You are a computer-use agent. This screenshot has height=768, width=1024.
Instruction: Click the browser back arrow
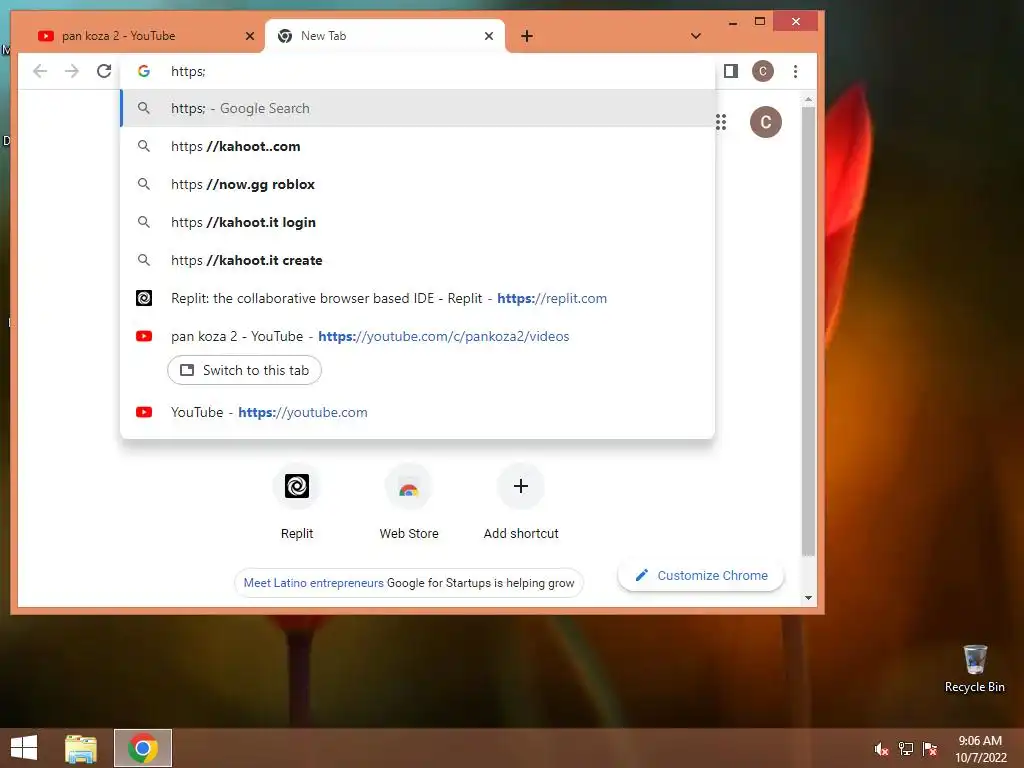[x=40, y=71]
